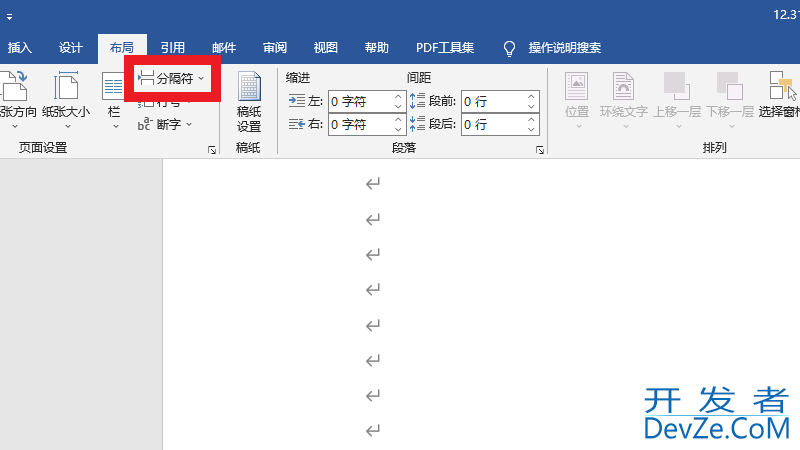The image size is (800, 450).
Task: Increase right indent with up stepper
Action: pyautogui.click(x=398, y=119)
